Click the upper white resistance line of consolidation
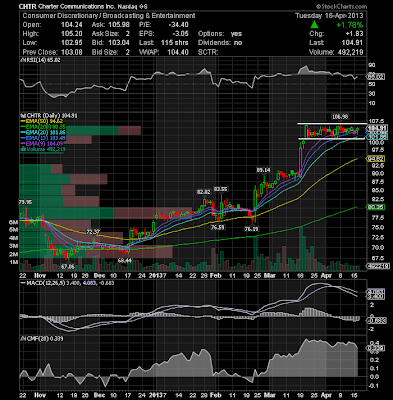The height and width of the screenshot is (400, 393). coord(331,124)
